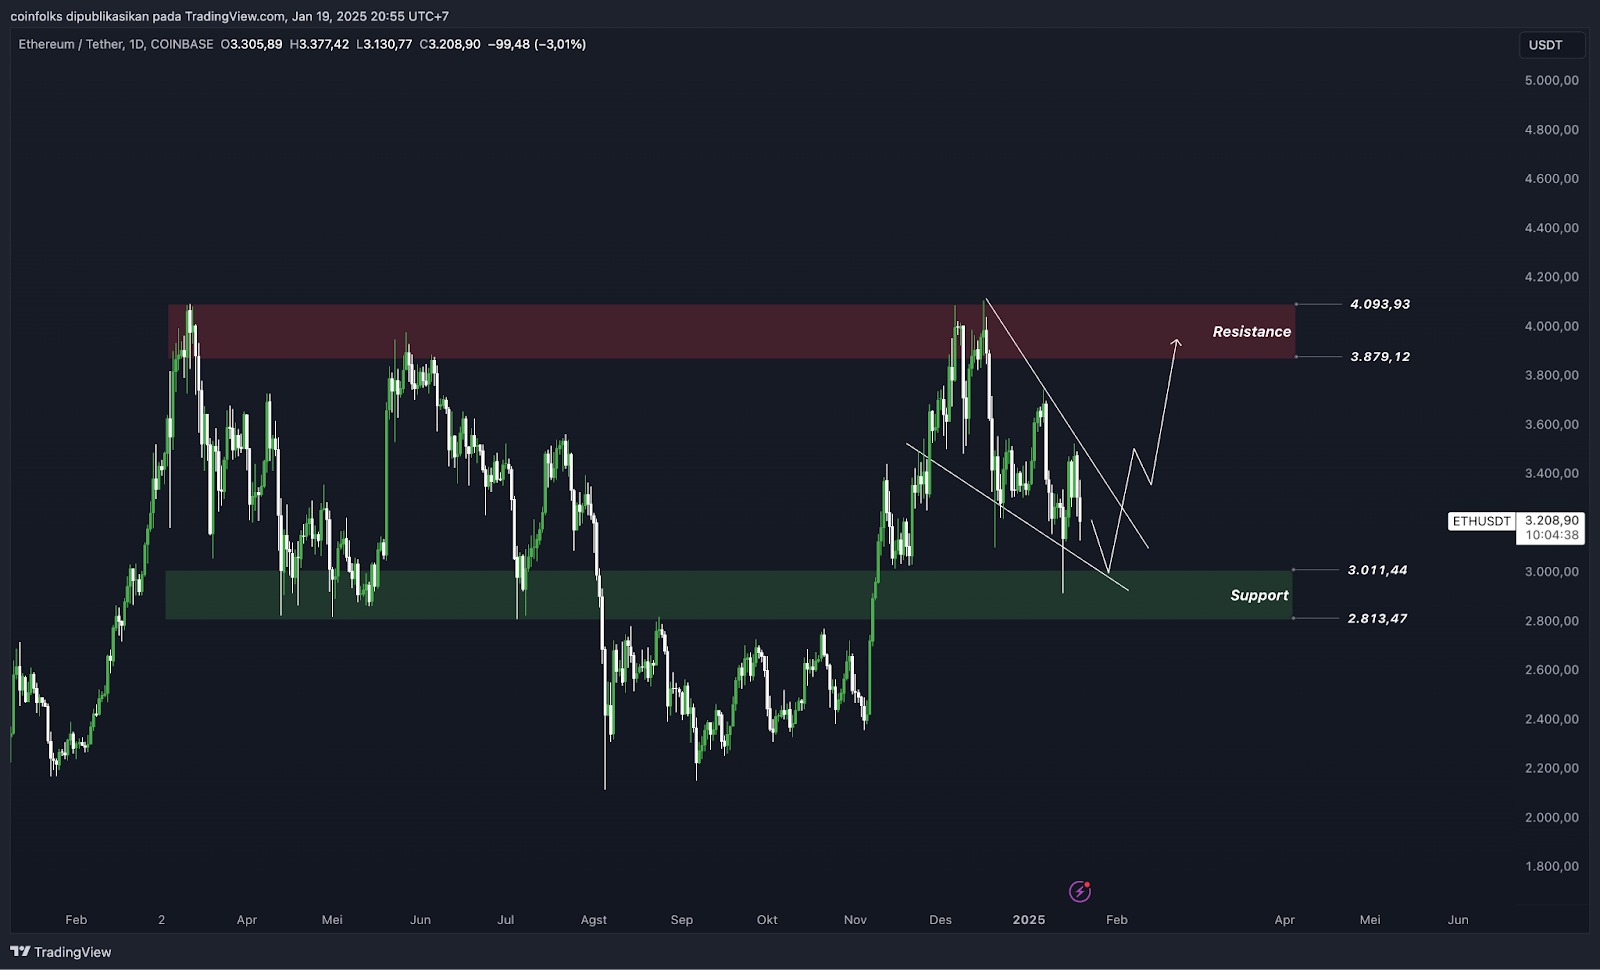Click the −99,48 (−3,01%) change value
1600x970 pixels.
(537, 44)
